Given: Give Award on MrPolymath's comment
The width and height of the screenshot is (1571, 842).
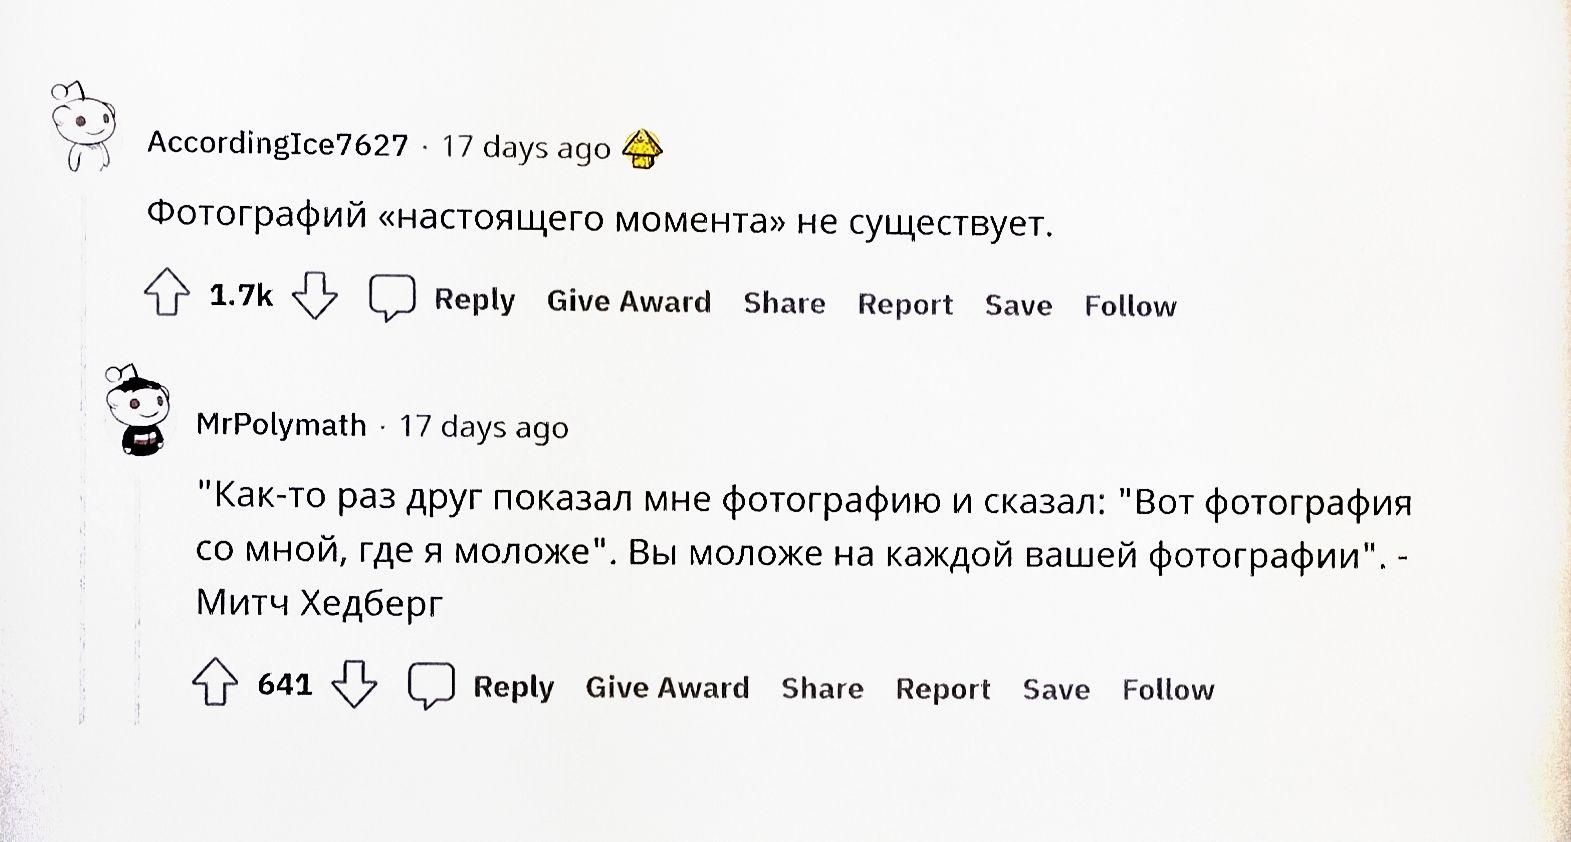Looking at the screenshot, I should click(666, 686).
